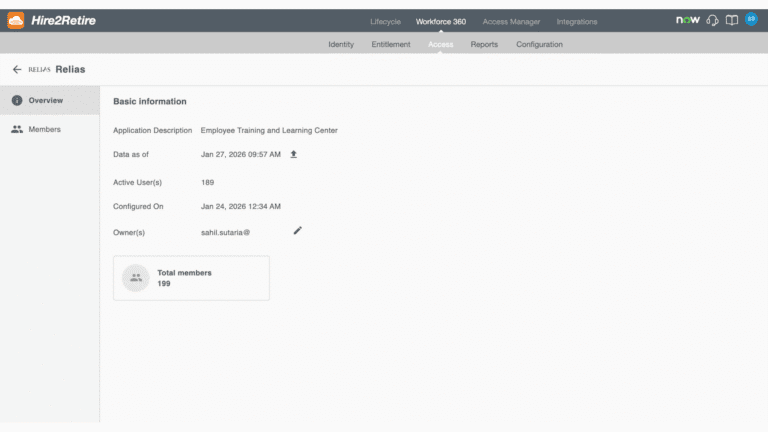The height and width of the screenshot is (432, 768).
Task: Click the Application Description label
Action: click(152, 130)
